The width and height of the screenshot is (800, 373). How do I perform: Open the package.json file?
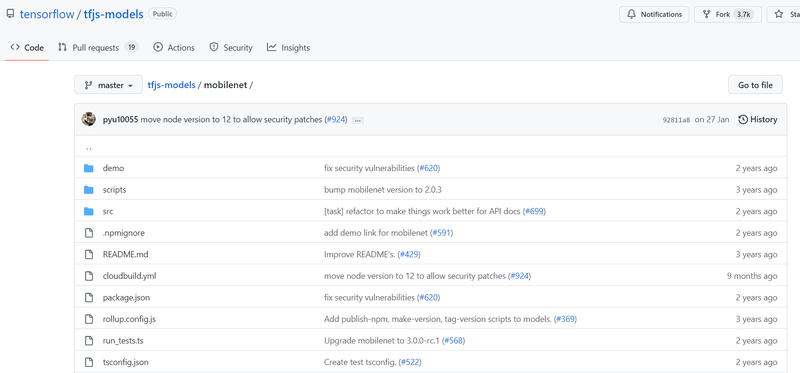tap(126, 297)
